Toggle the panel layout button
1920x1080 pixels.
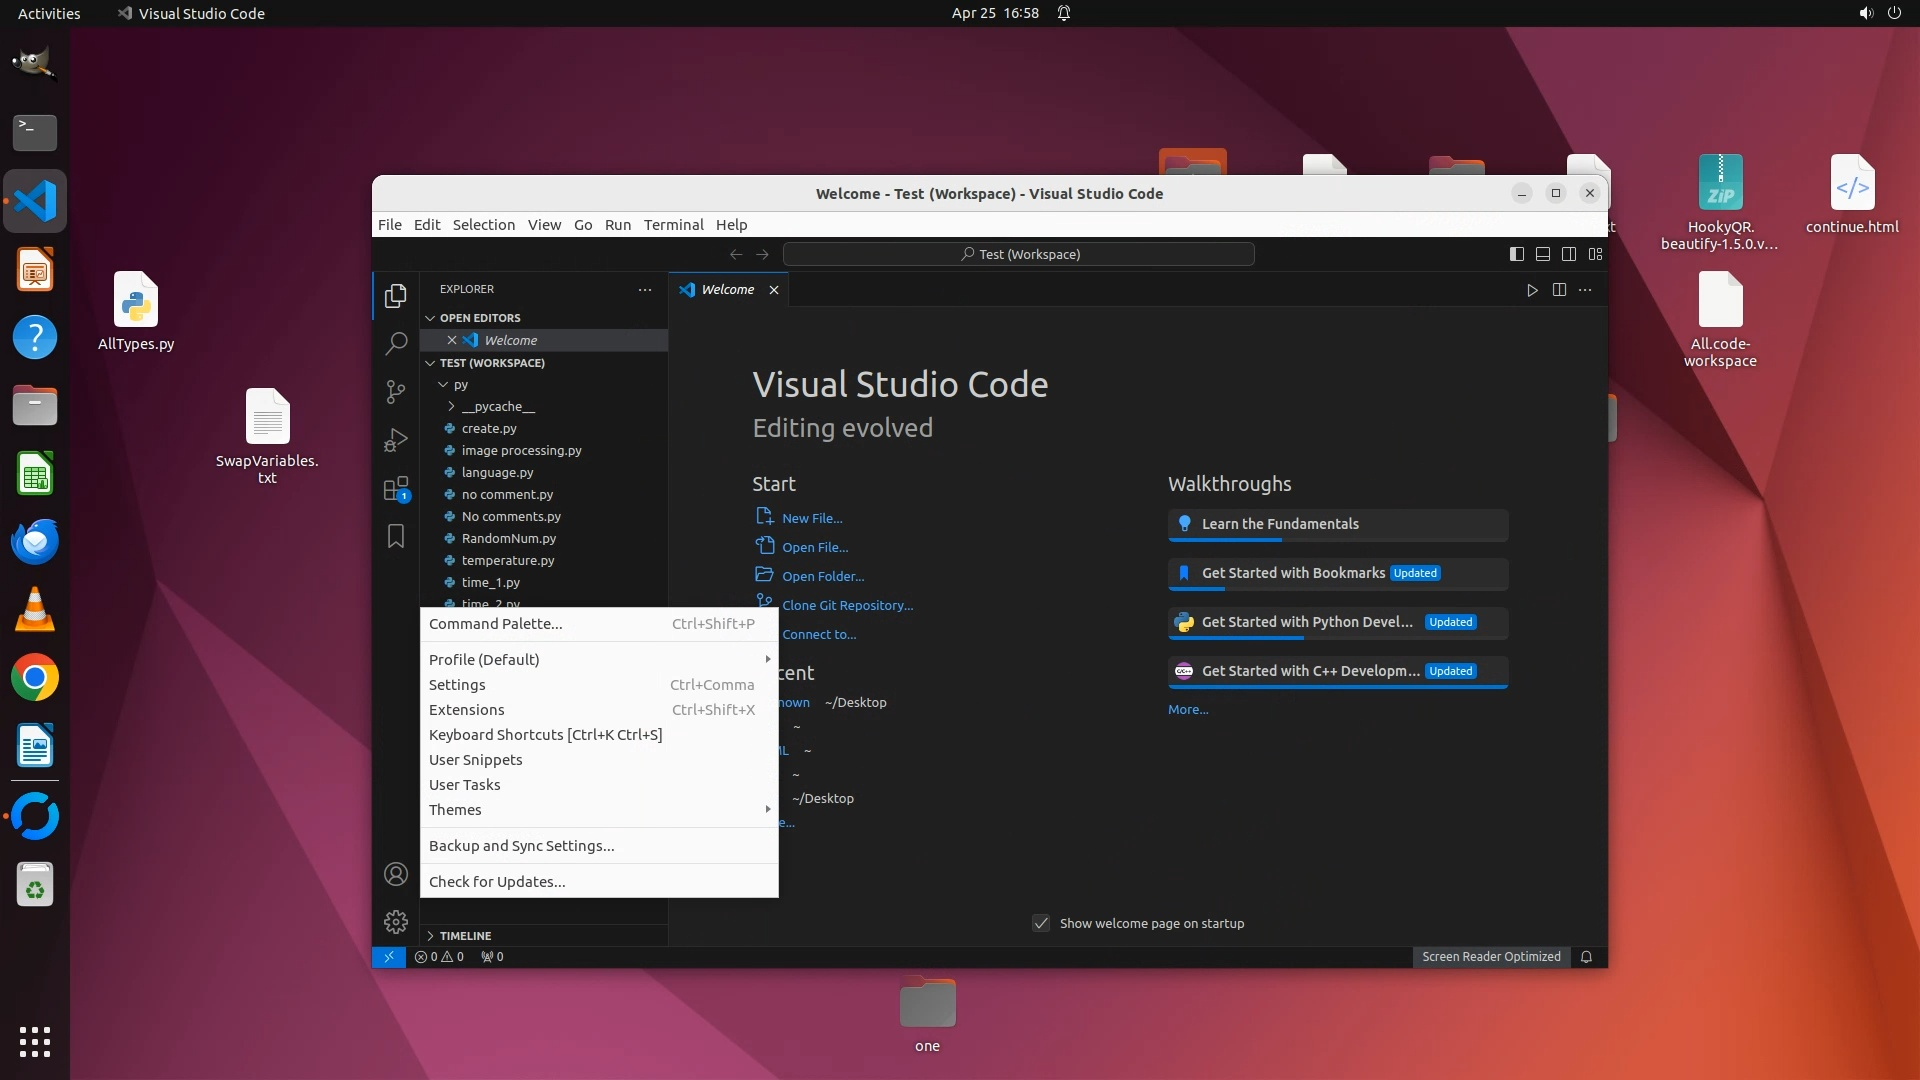[x=1542, y=254]
